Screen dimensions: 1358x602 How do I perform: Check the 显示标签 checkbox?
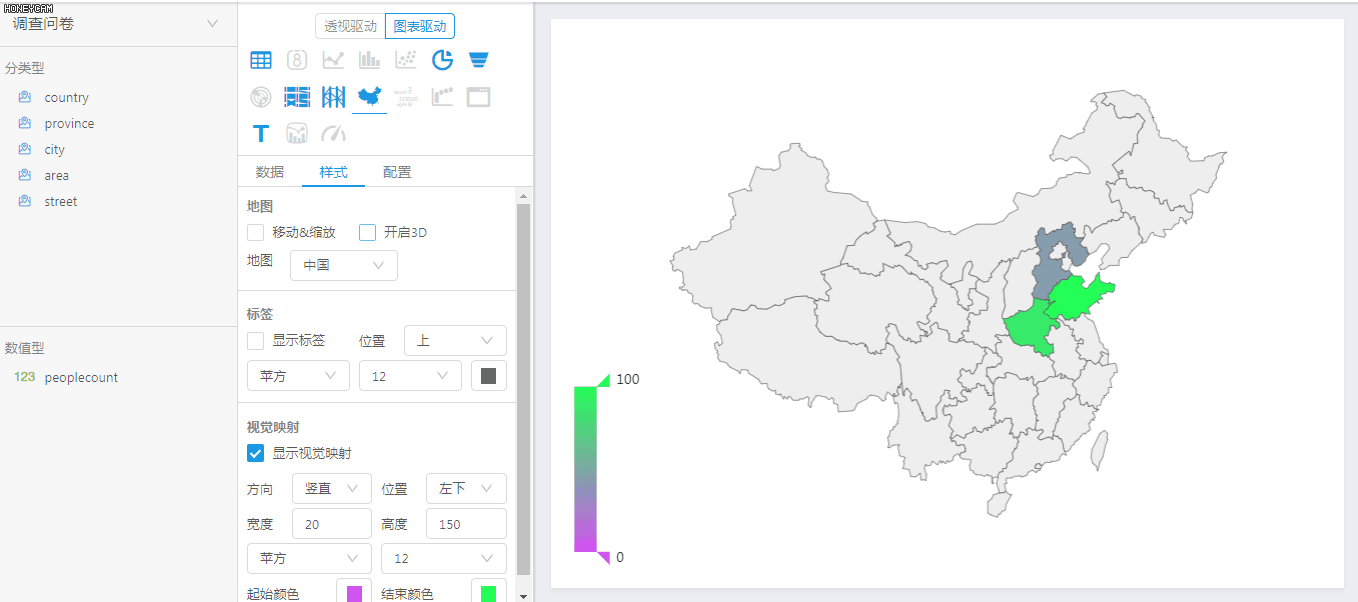256,340
